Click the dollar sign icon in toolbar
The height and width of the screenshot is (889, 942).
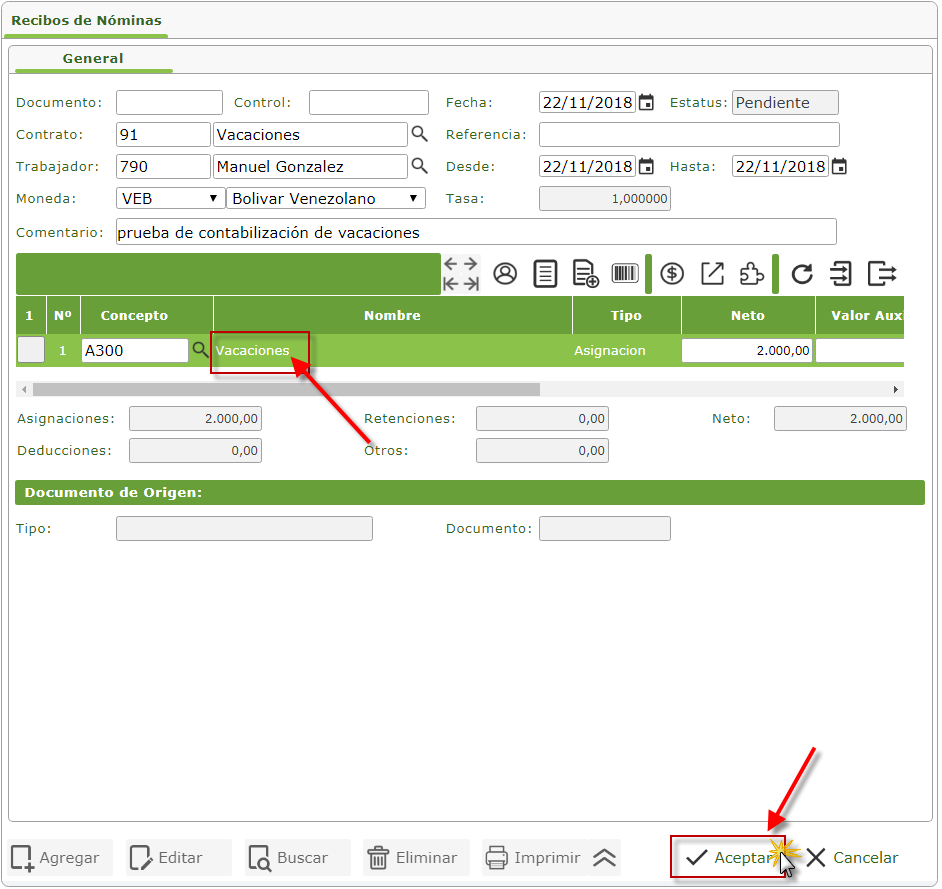pyautogui.click(x=672, y=274)
